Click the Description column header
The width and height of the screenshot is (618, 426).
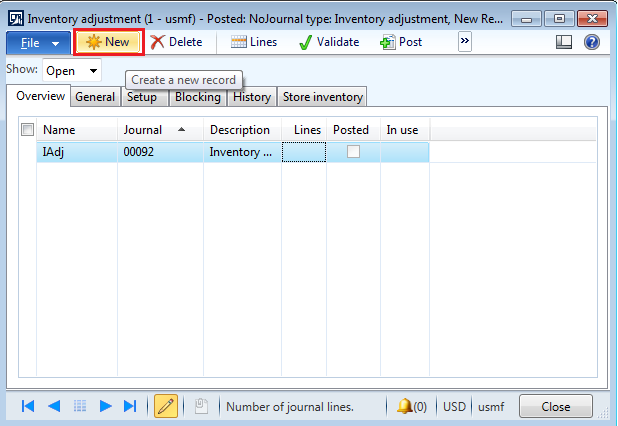(x=242, y=130)
